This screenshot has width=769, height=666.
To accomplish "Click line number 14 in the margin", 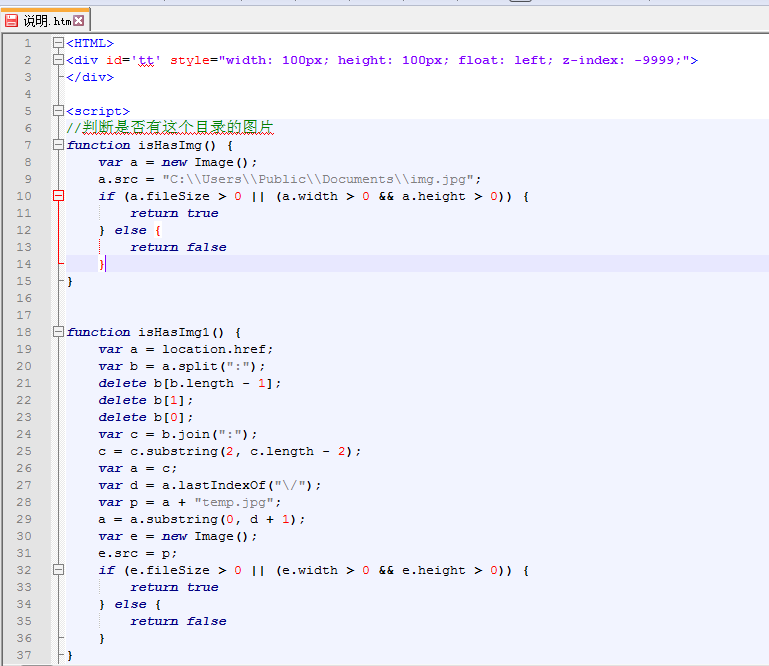I will 24,264.
